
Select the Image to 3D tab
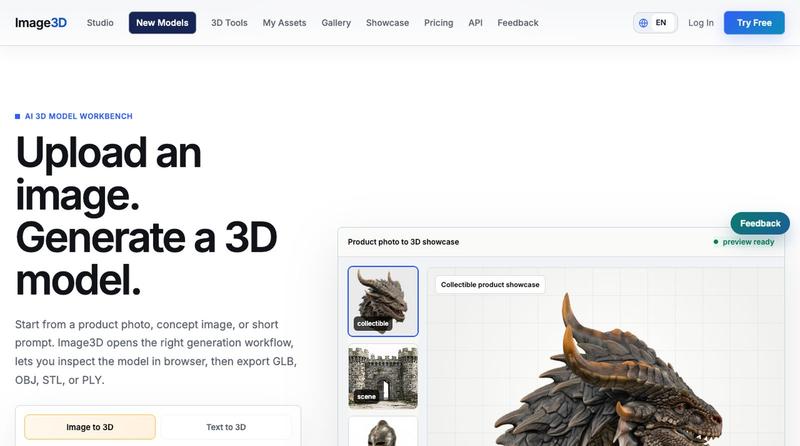[x=90, y=427]
